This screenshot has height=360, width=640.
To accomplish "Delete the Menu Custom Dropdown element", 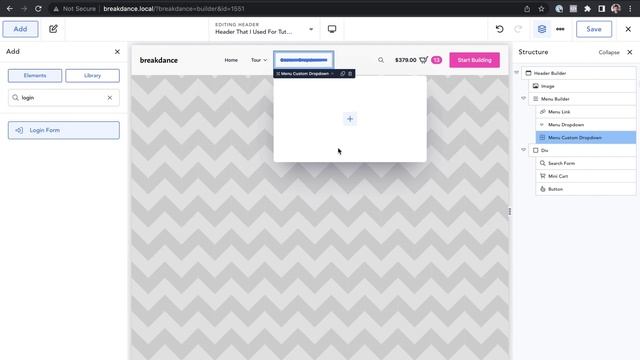I will [x=350, y=73].
